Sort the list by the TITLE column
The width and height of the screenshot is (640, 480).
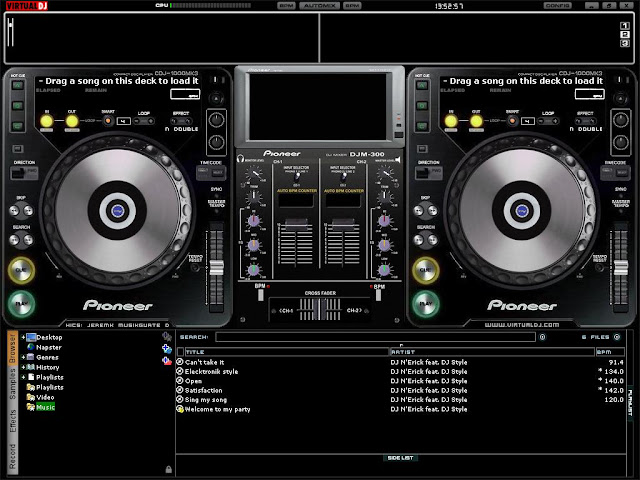click(x=287, y=352)
